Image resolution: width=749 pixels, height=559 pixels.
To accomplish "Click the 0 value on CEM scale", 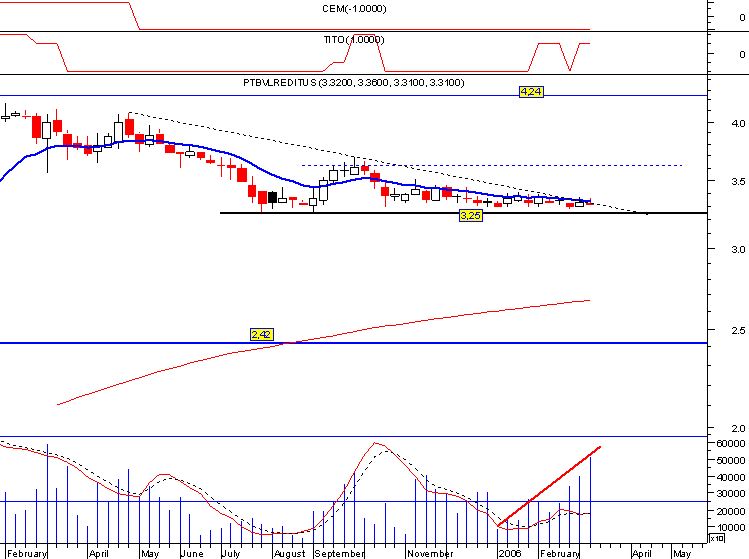I will (x=742, y=17).
